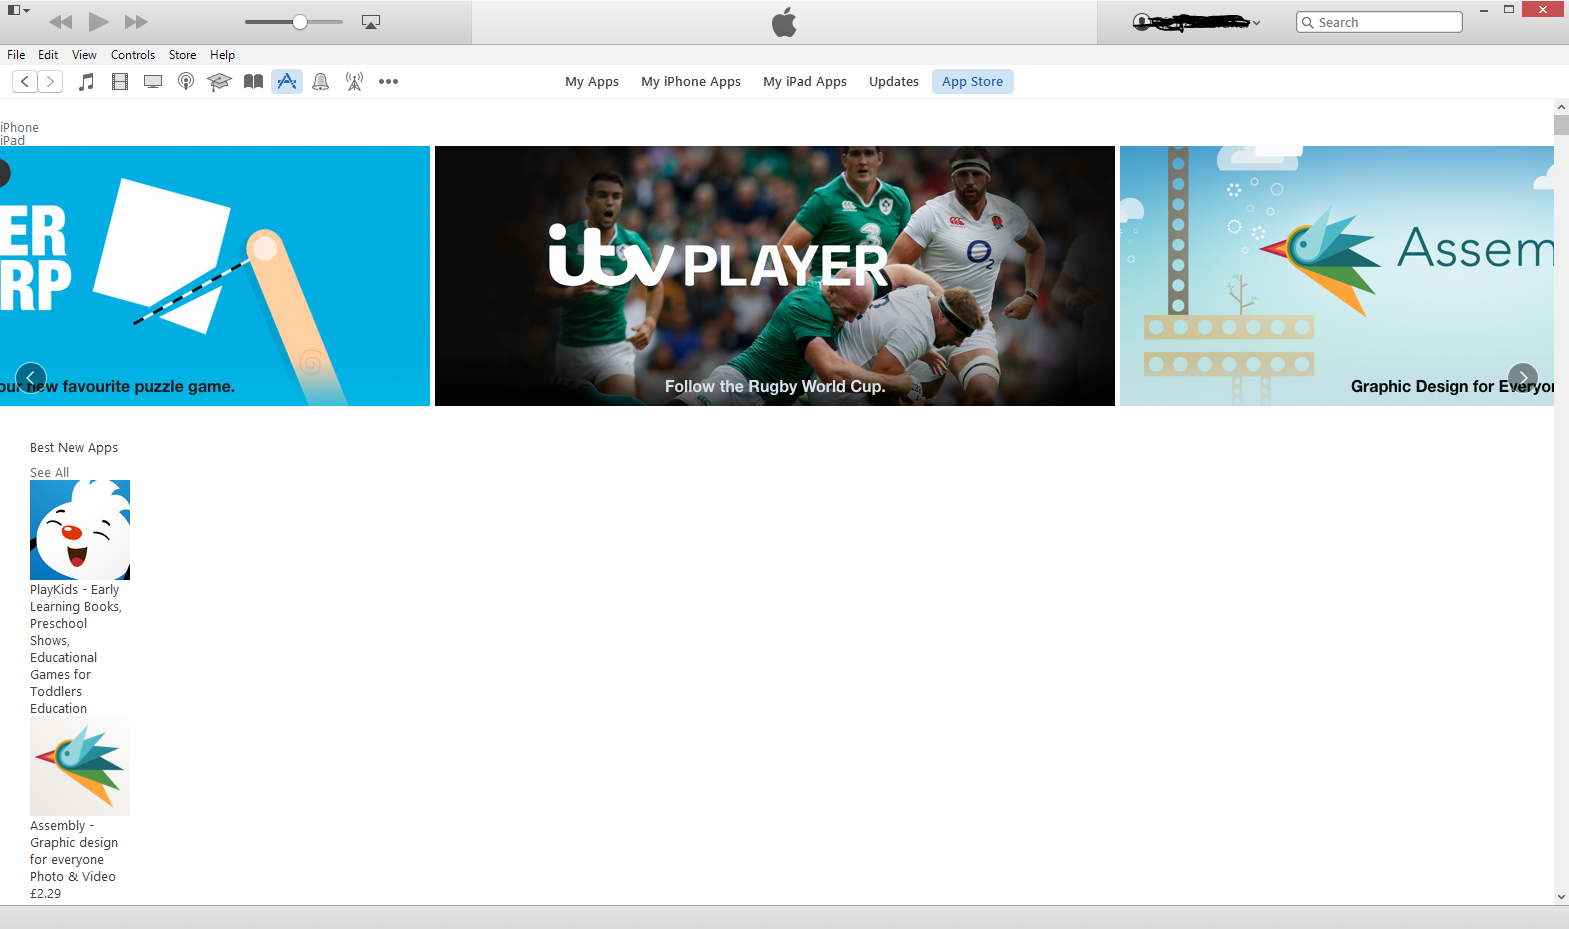Click the vertical scrollbar up arrow

[x=1561, y=107]
